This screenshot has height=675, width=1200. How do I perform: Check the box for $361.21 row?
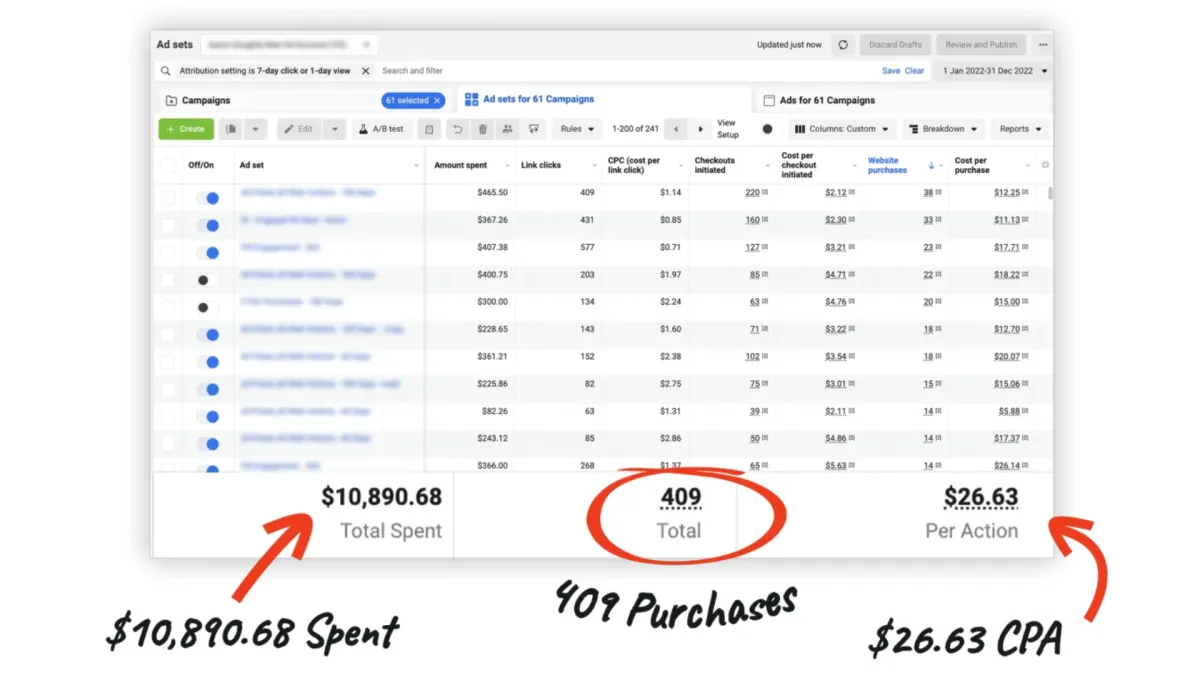point(168,362)
